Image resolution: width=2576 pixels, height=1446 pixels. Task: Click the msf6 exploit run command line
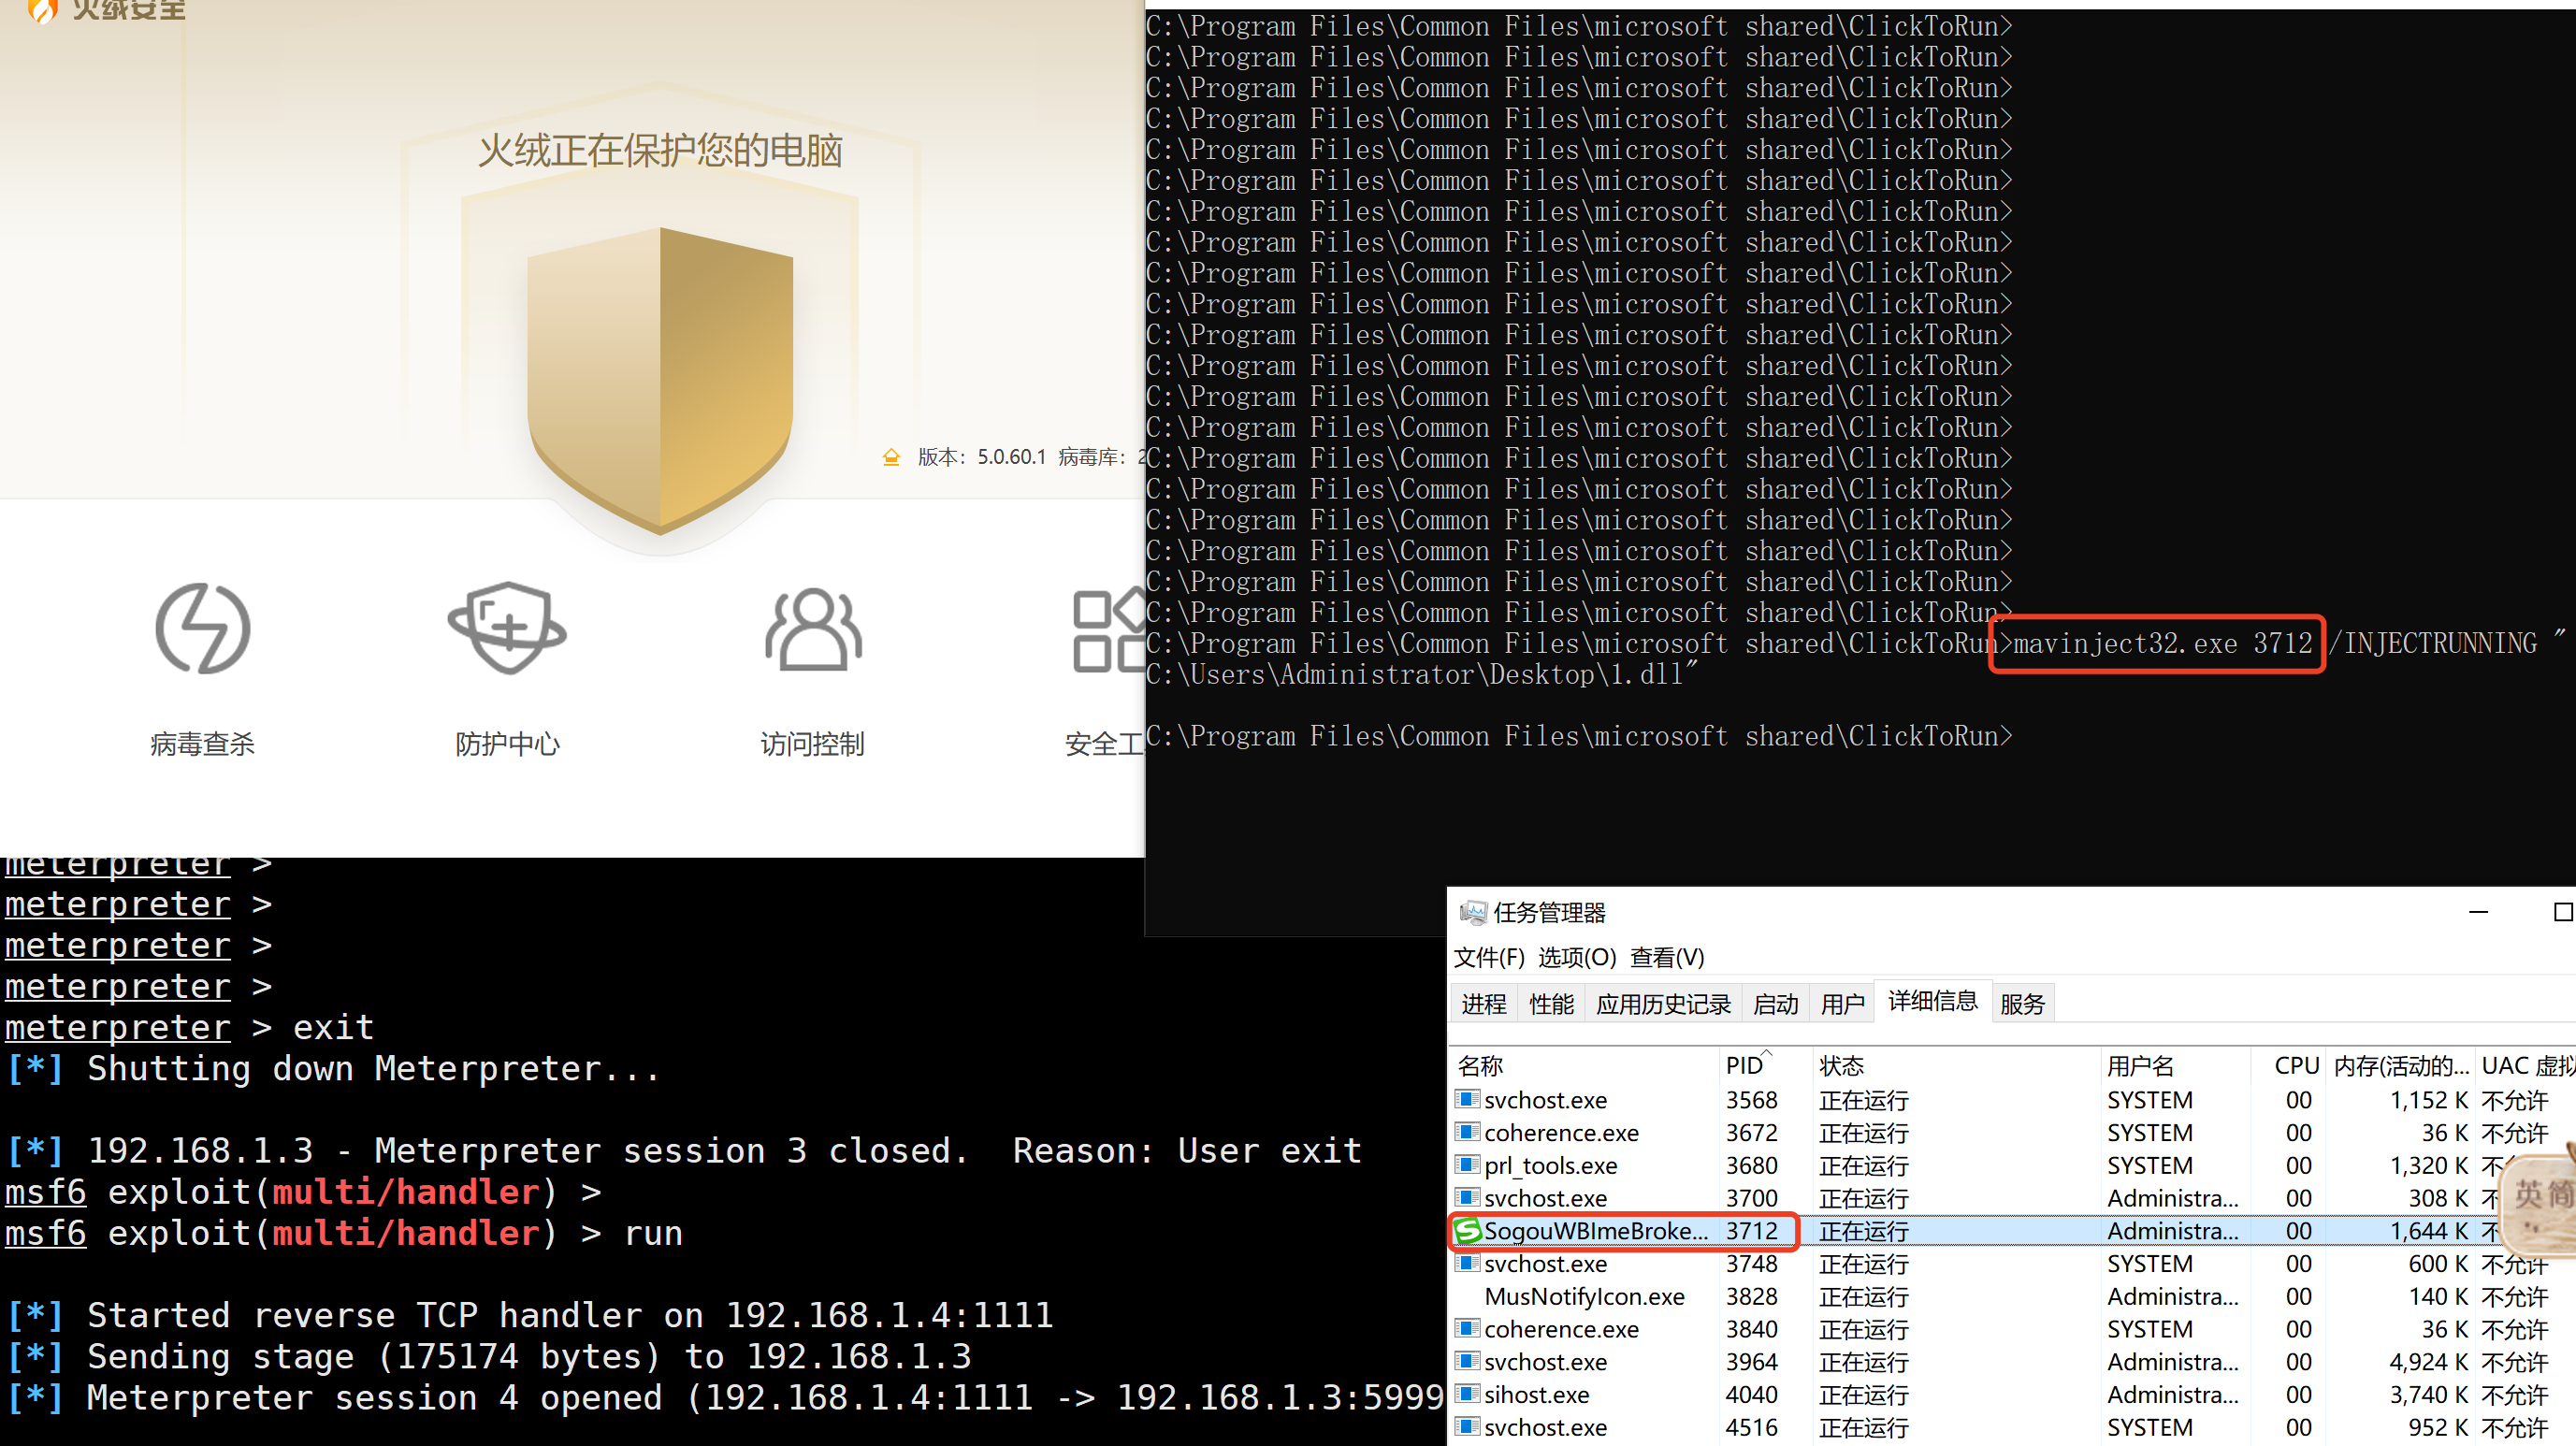[x=344, y=1232]
